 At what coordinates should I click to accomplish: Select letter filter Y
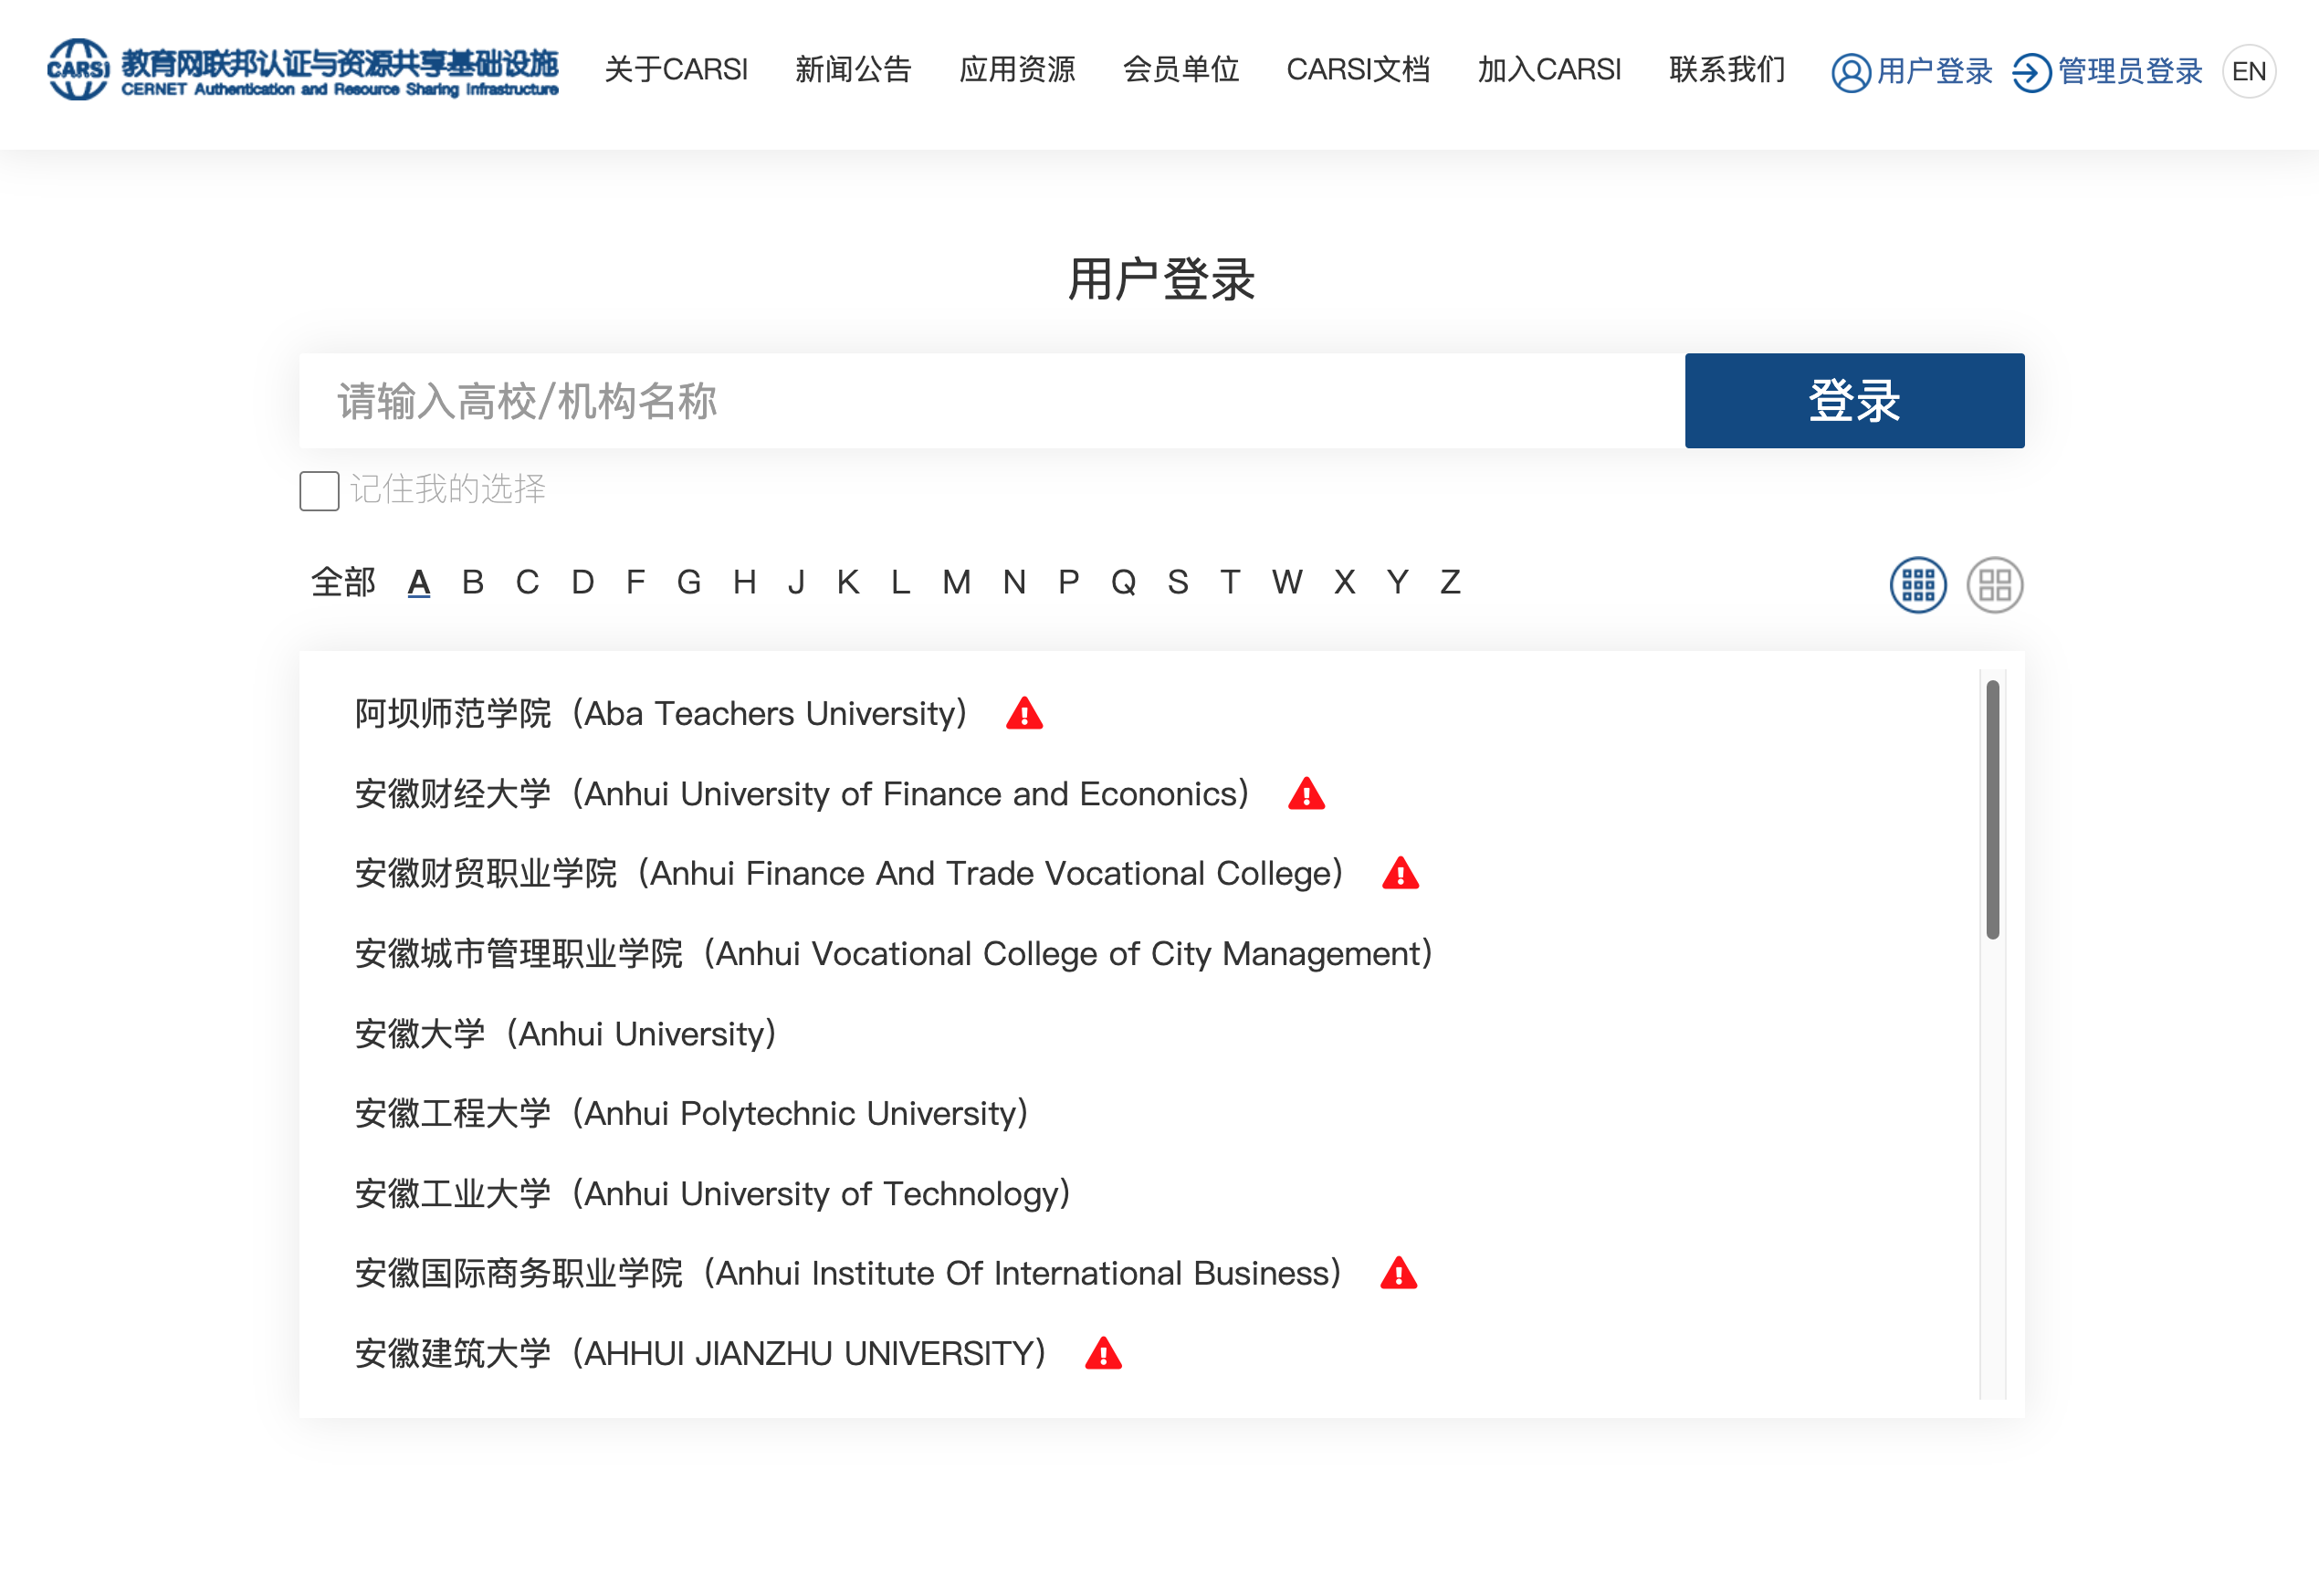[1397, 582]
